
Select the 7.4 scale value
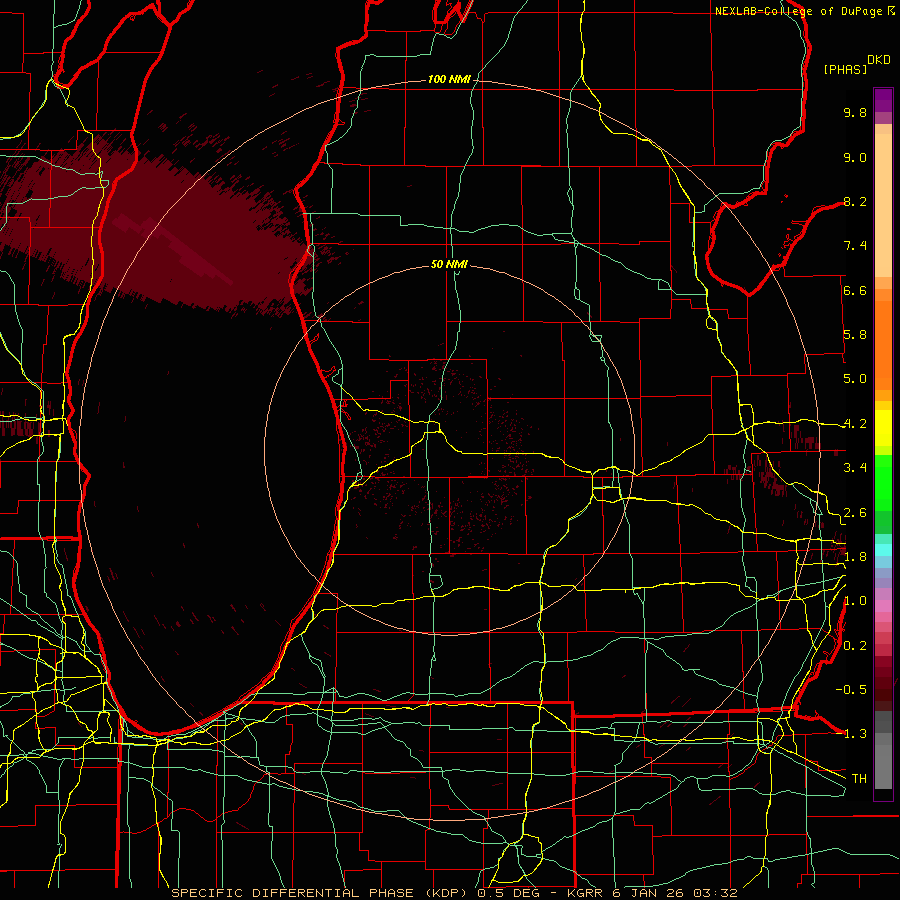pos(855,246)
